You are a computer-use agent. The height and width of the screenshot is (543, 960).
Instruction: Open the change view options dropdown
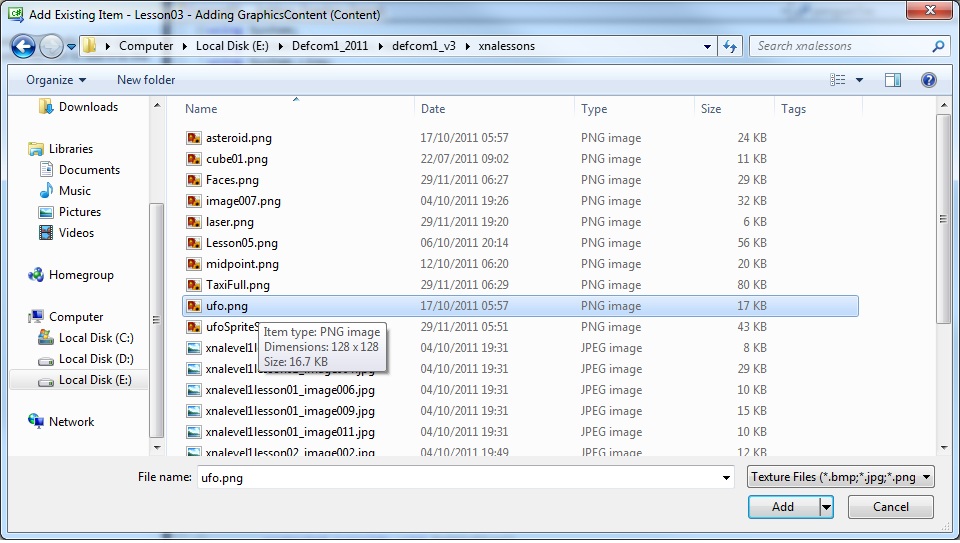point(859,80)
